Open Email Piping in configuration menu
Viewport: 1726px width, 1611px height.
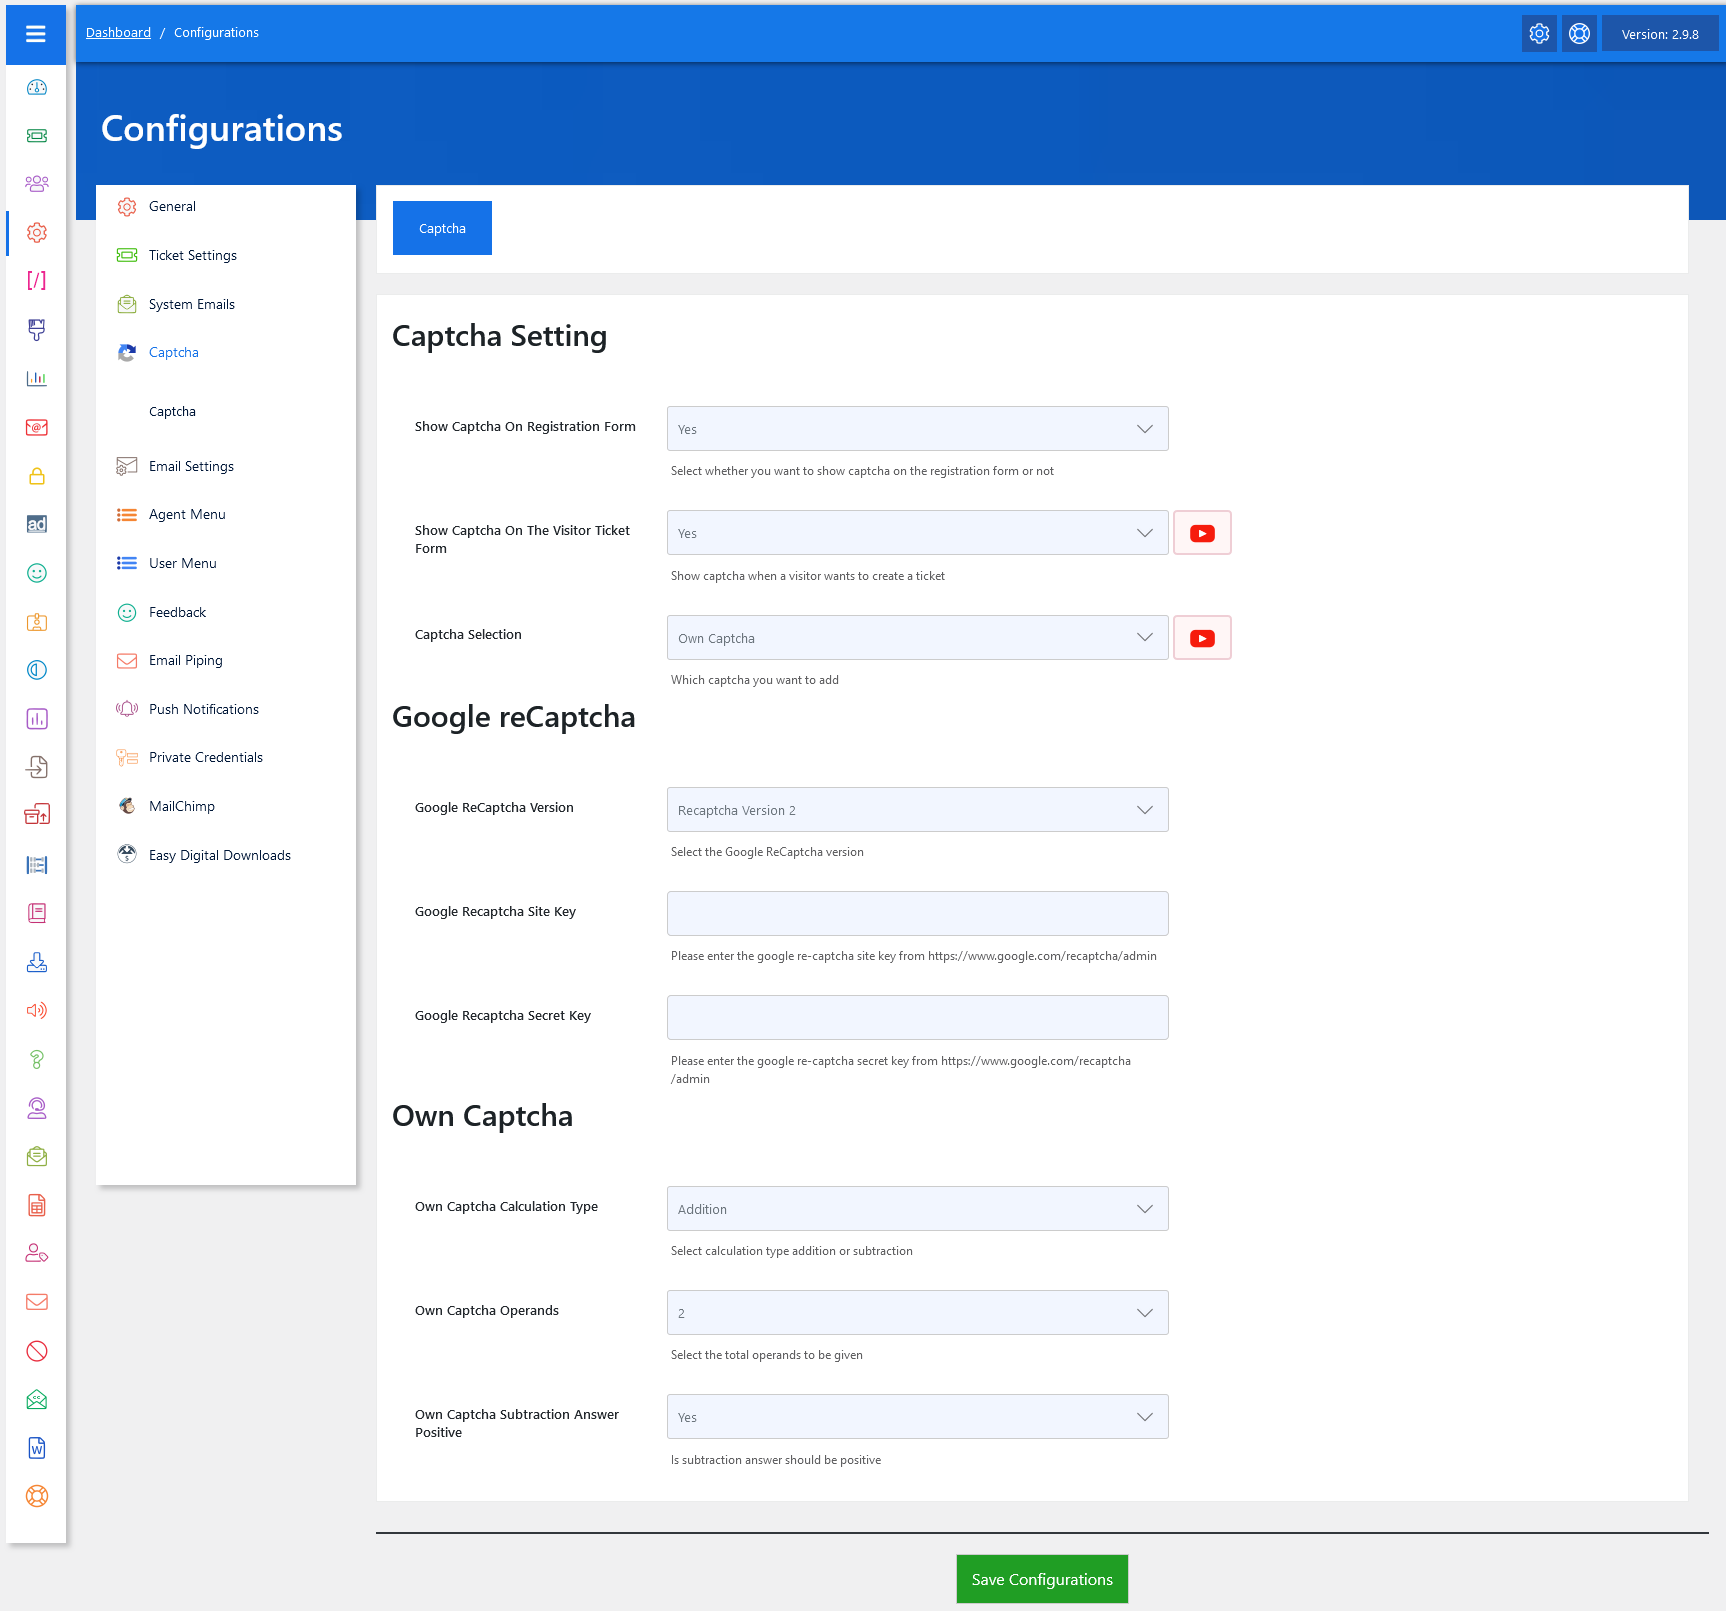coord(185,660)
